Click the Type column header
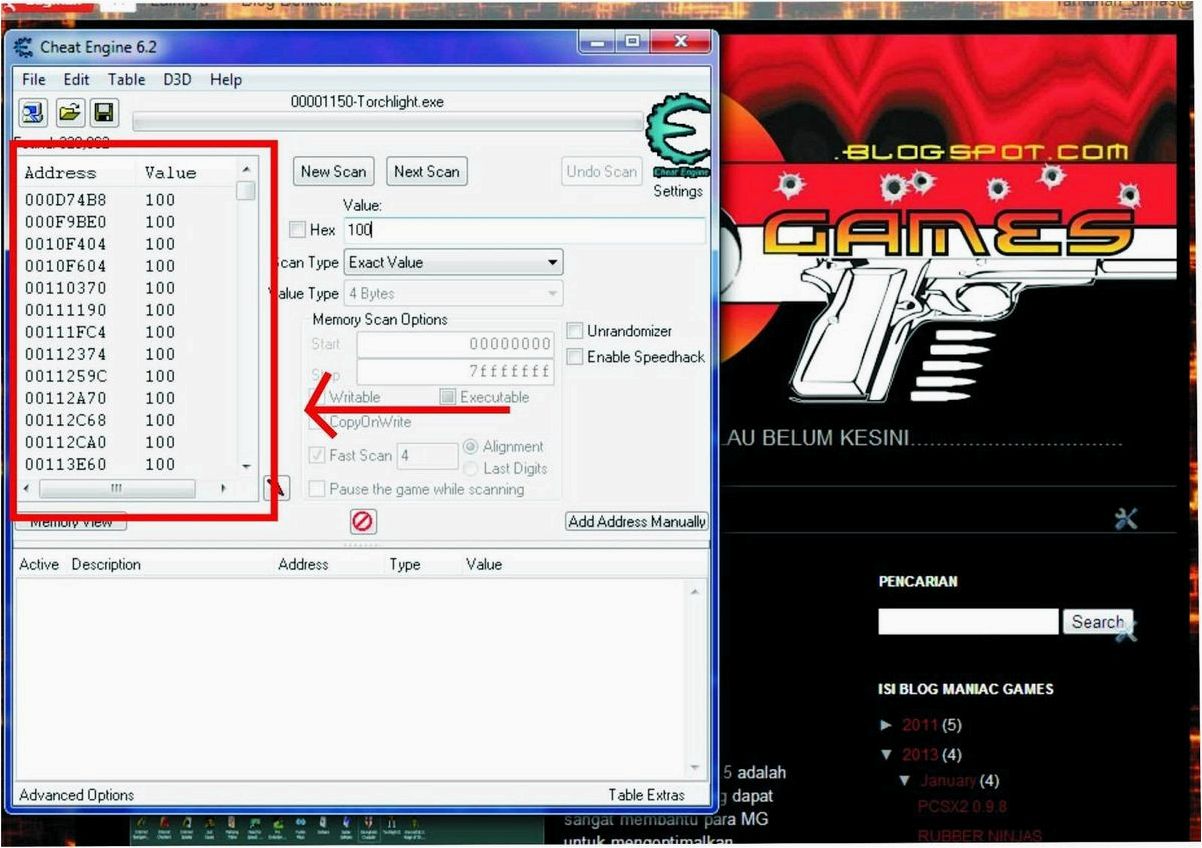 404,565
